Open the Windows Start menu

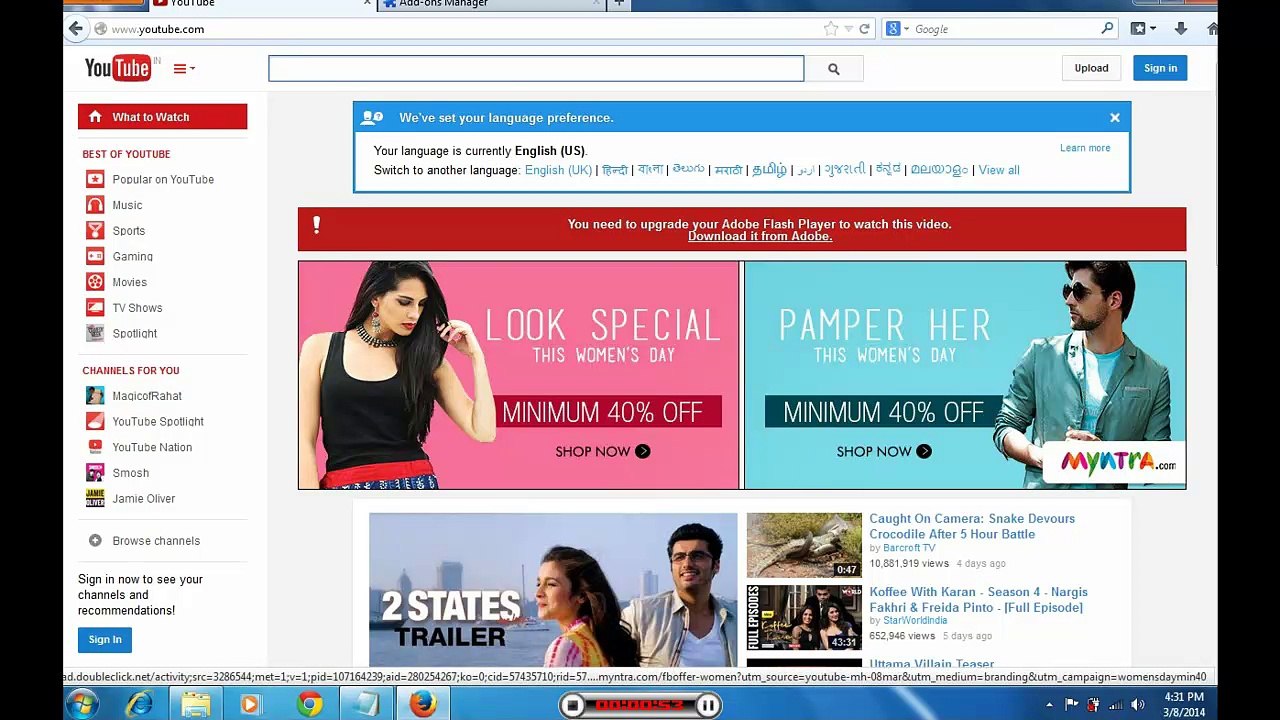82,705
